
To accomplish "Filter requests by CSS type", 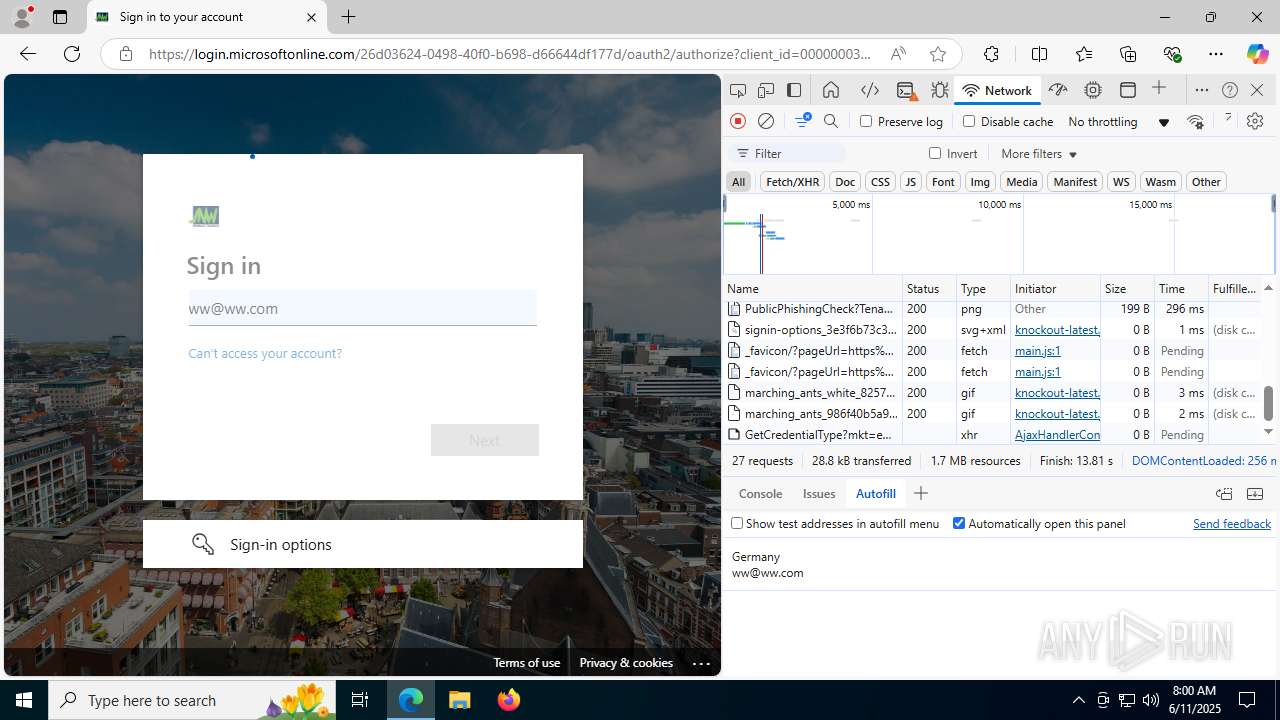I will pos(880,181).
